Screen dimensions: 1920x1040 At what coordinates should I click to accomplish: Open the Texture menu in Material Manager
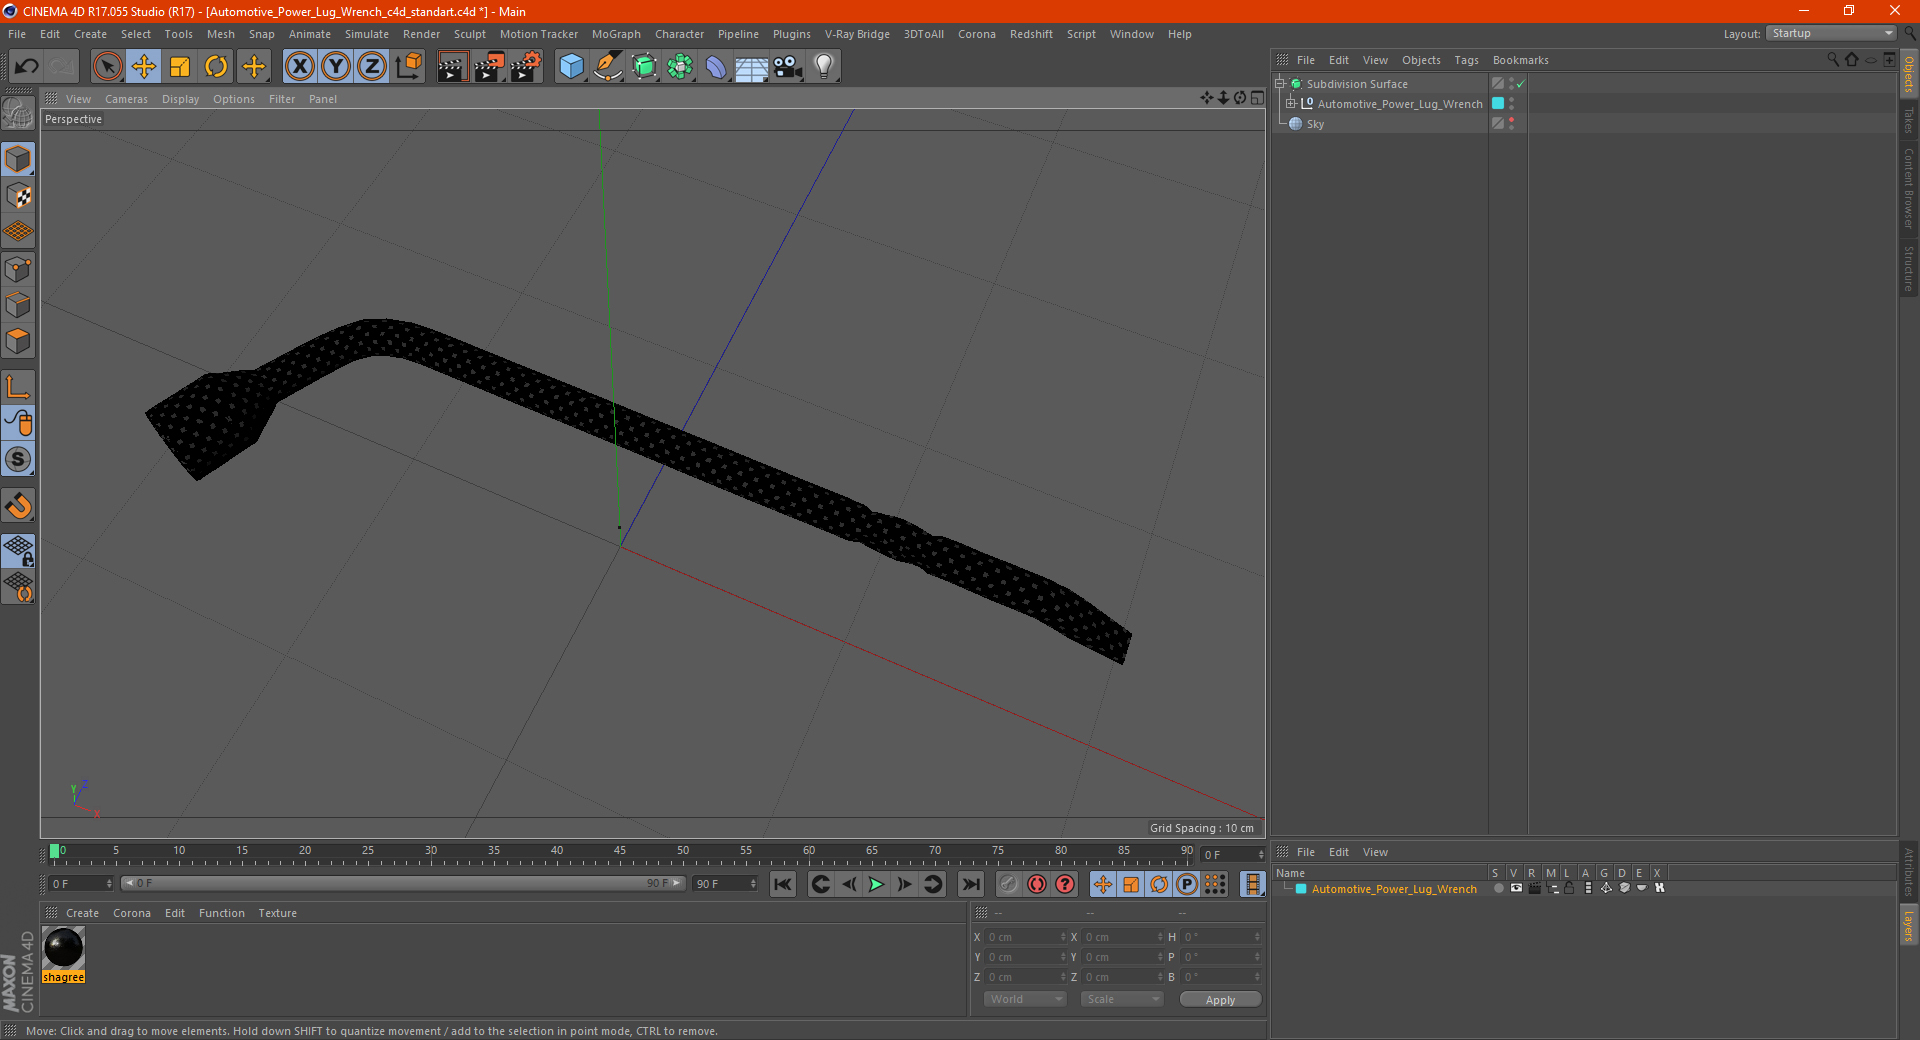(x=277, y=913)
